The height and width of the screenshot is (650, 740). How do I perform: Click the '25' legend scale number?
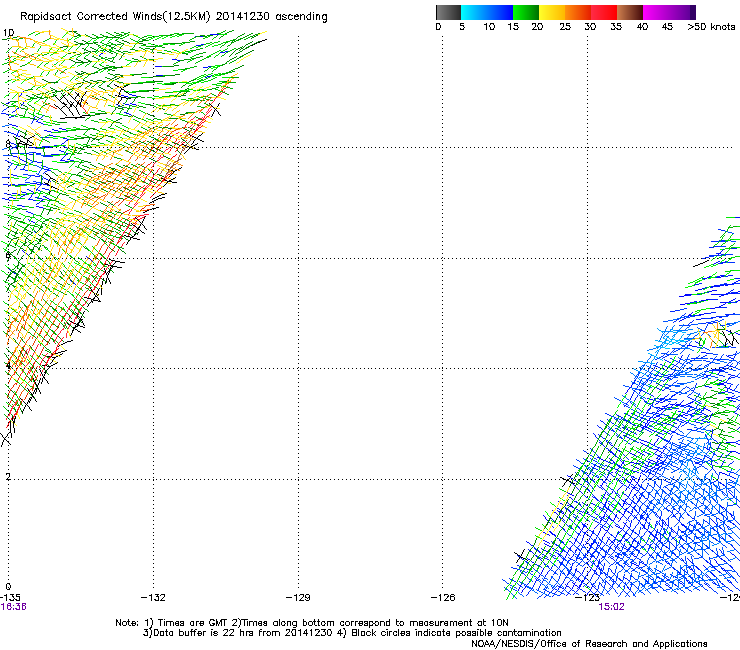tap(565, 27)
